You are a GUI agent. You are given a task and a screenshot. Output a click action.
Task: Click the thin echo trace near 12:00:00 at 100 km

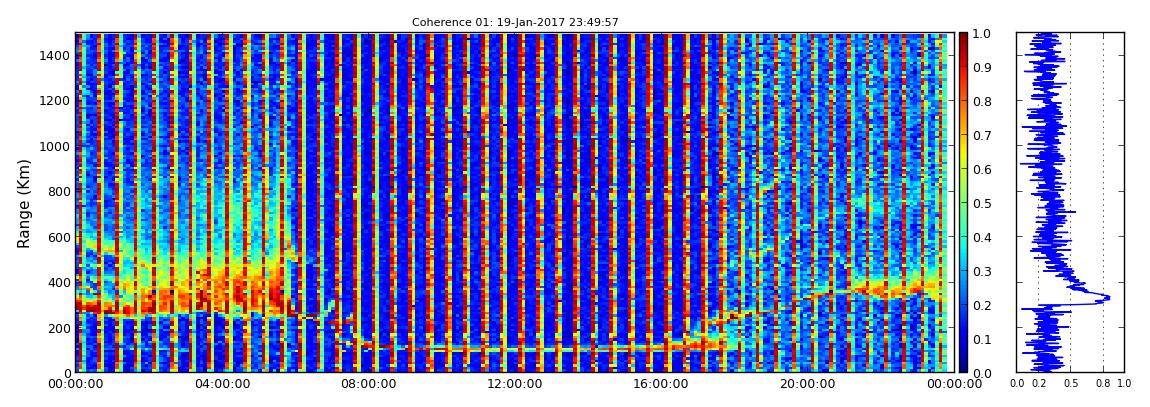point(513,349)
